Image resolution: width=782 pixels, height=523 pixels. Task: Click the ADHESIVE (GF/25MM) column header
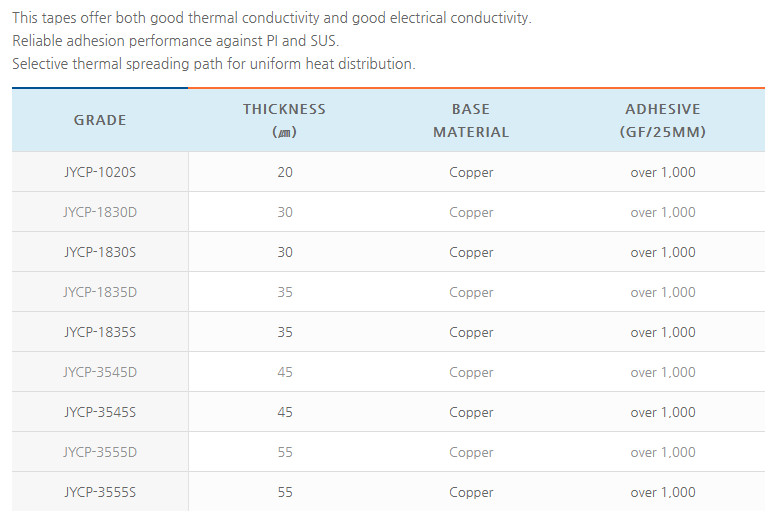662,120
